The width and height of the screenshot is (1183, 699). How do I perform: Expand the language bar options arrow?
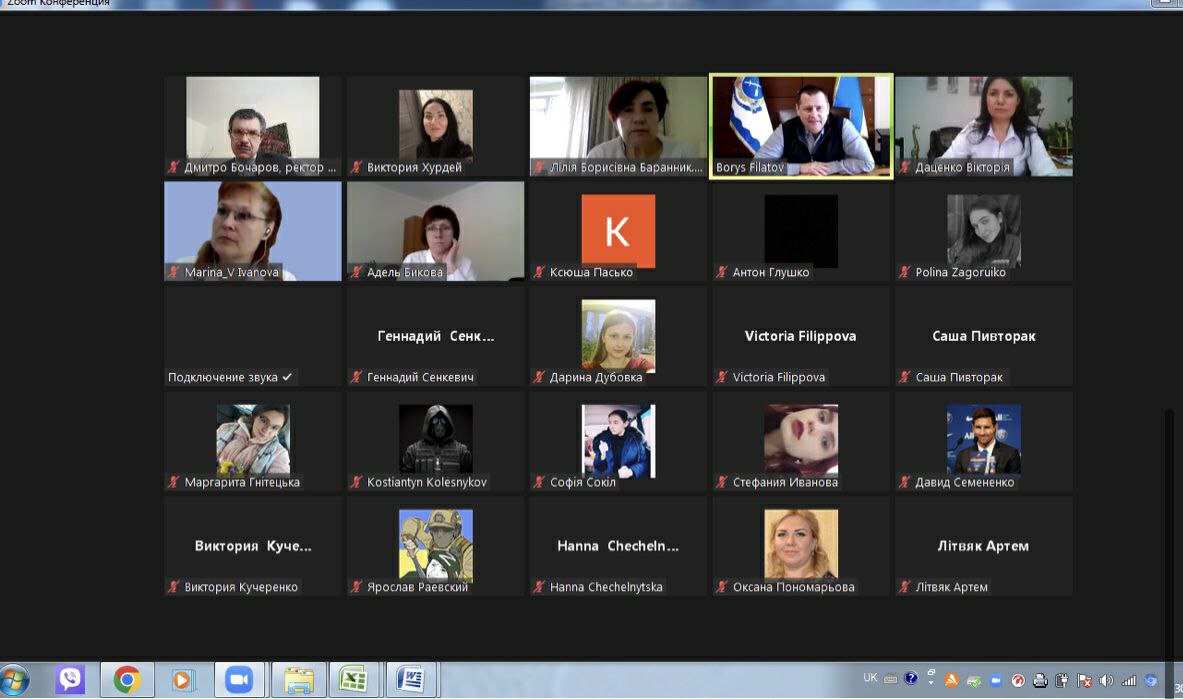click(x=931, y=682)
